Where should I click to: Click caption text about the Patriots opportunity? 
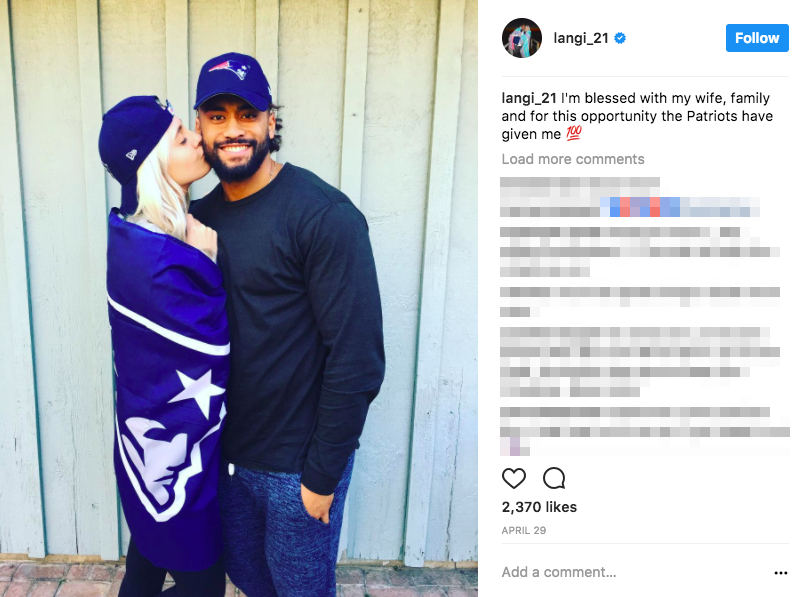pyautogui.click(x=637, y=116)
